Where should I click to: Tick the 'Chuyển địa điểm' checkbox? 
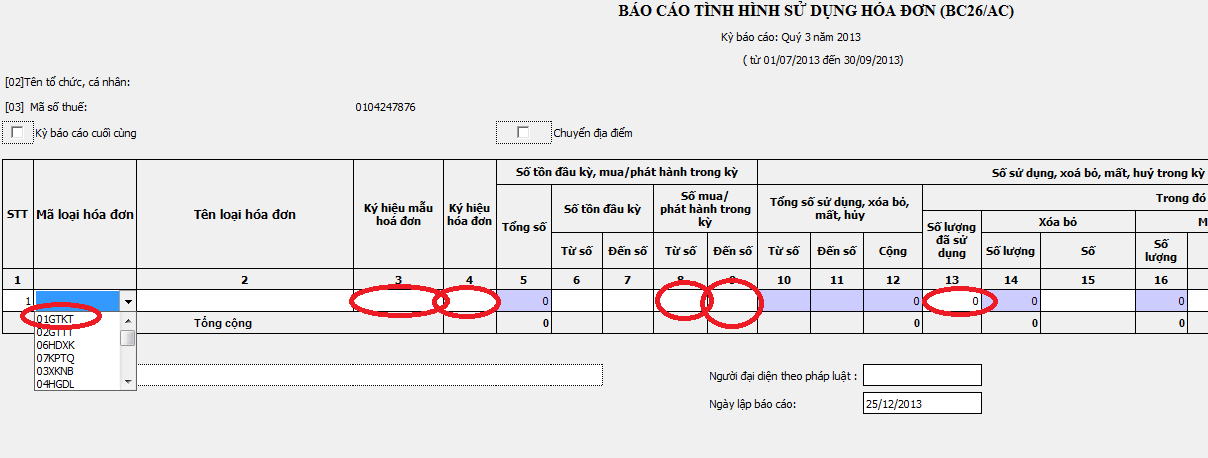tap(523, 132)
